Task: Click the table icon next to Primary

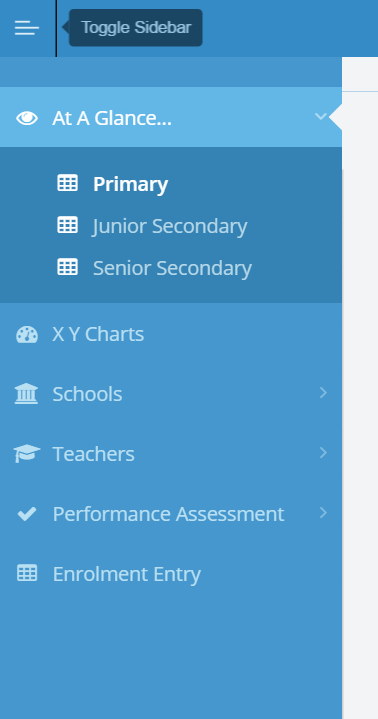Action: [67, 183]
